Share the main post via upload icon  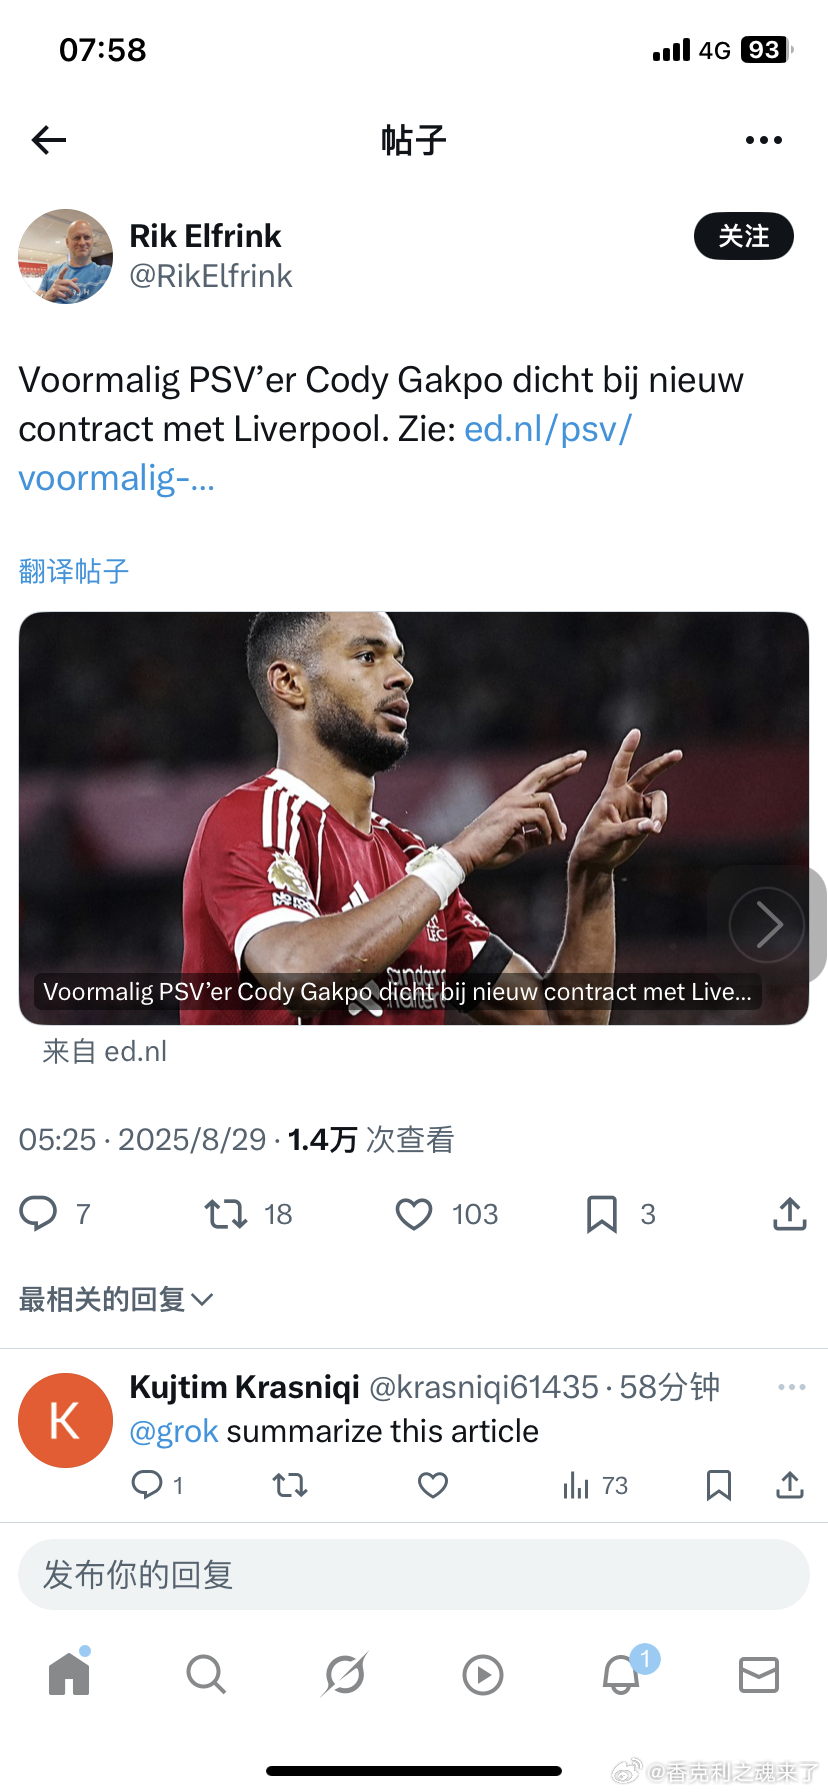[x=790, y=1213]
